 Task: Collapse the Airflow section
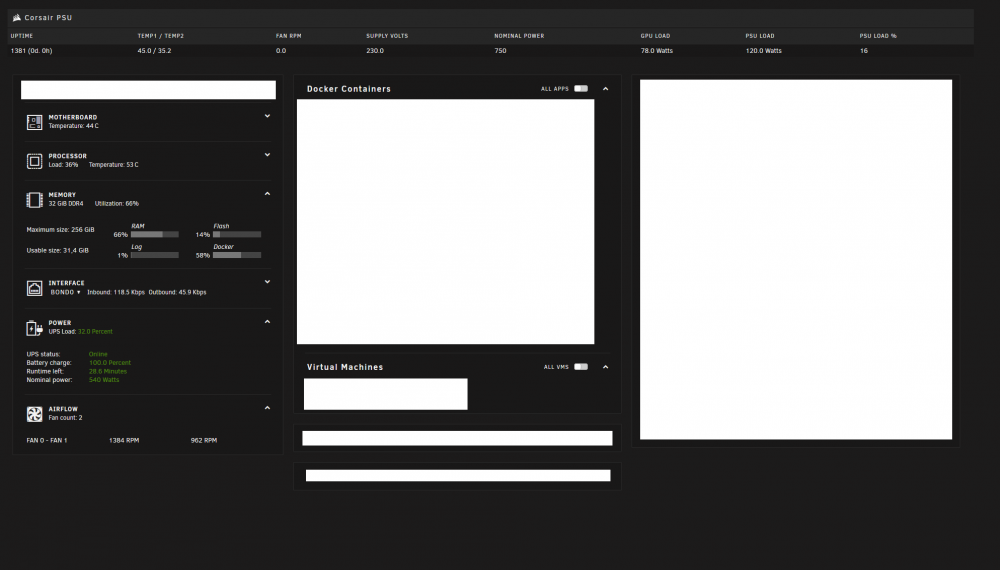click(267, 408)
